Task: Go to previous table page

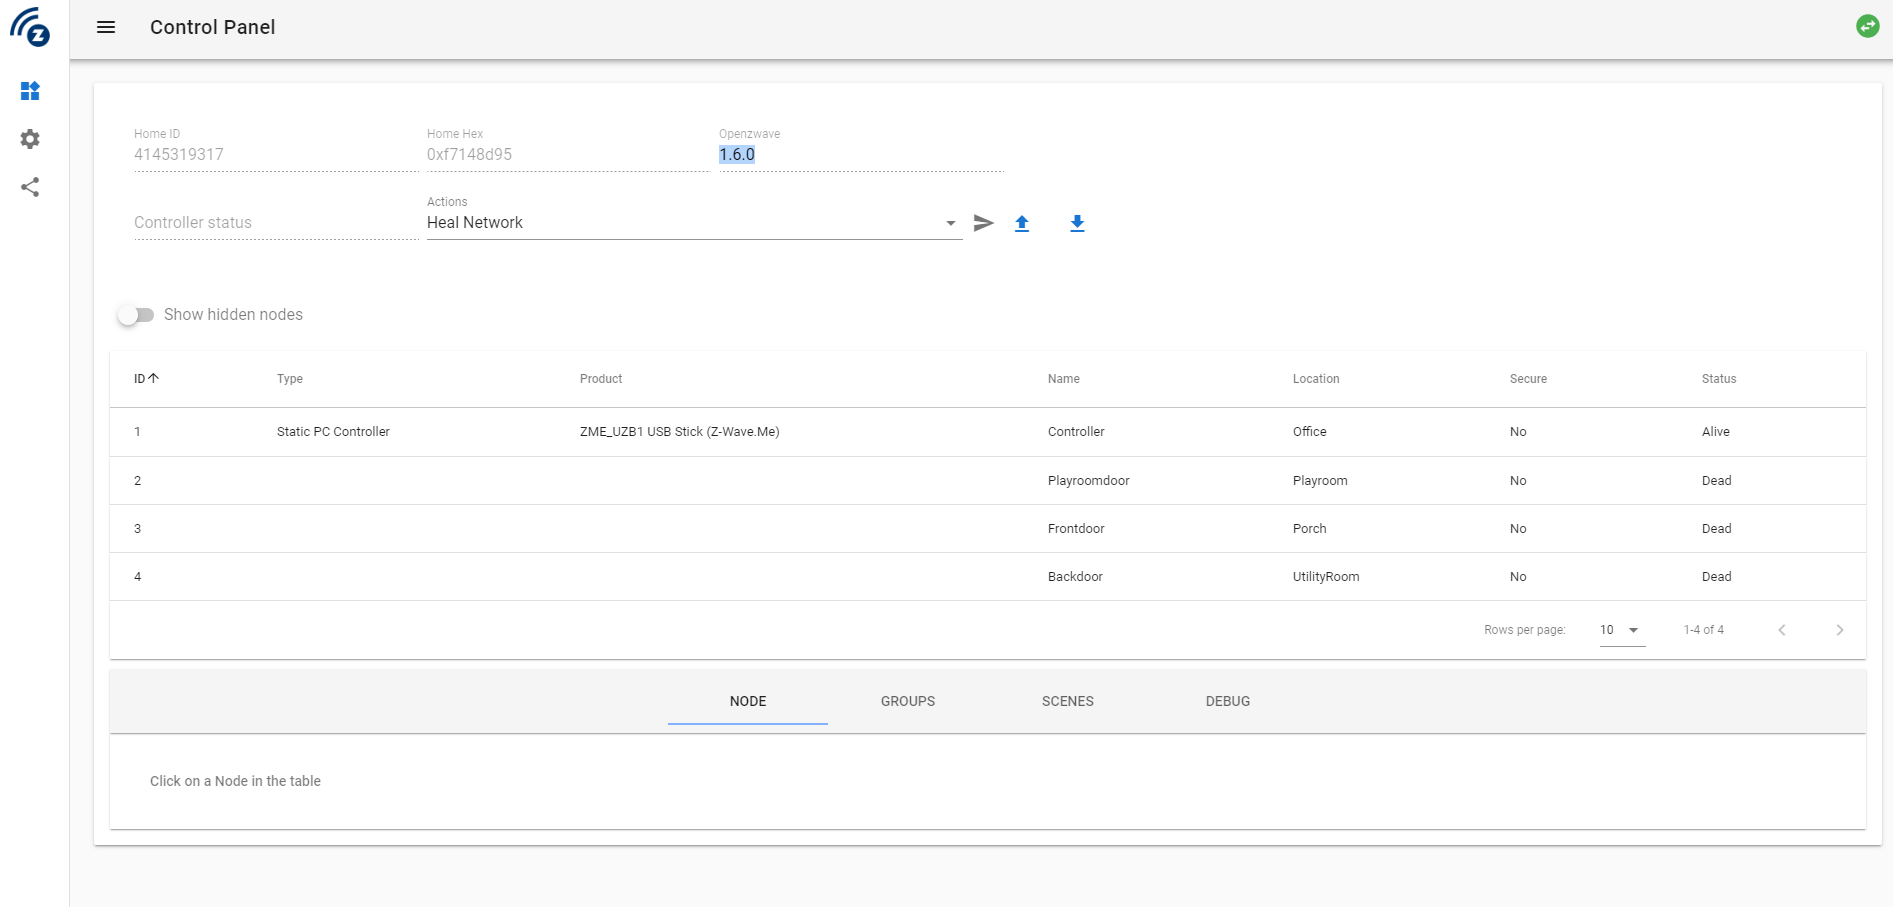Action: pyautogui.click(x=1782, y=630)
